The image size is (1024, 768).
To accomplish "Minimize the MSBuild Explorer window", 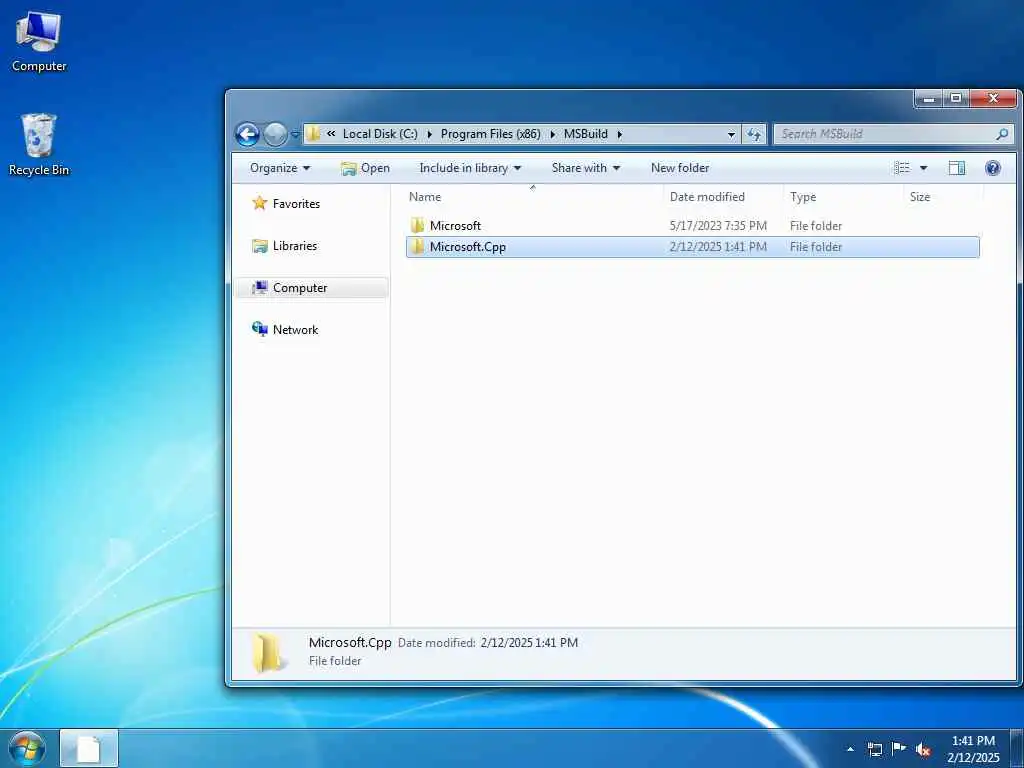I will click(x=928, y=99).
